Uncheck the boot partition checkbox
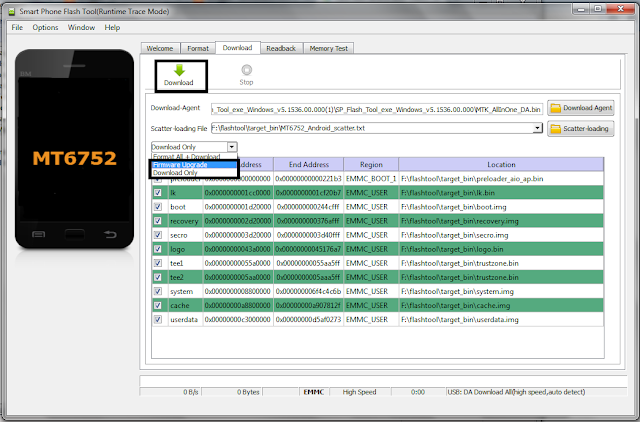The height and width of the screenshot is (422, 640). 158,207
